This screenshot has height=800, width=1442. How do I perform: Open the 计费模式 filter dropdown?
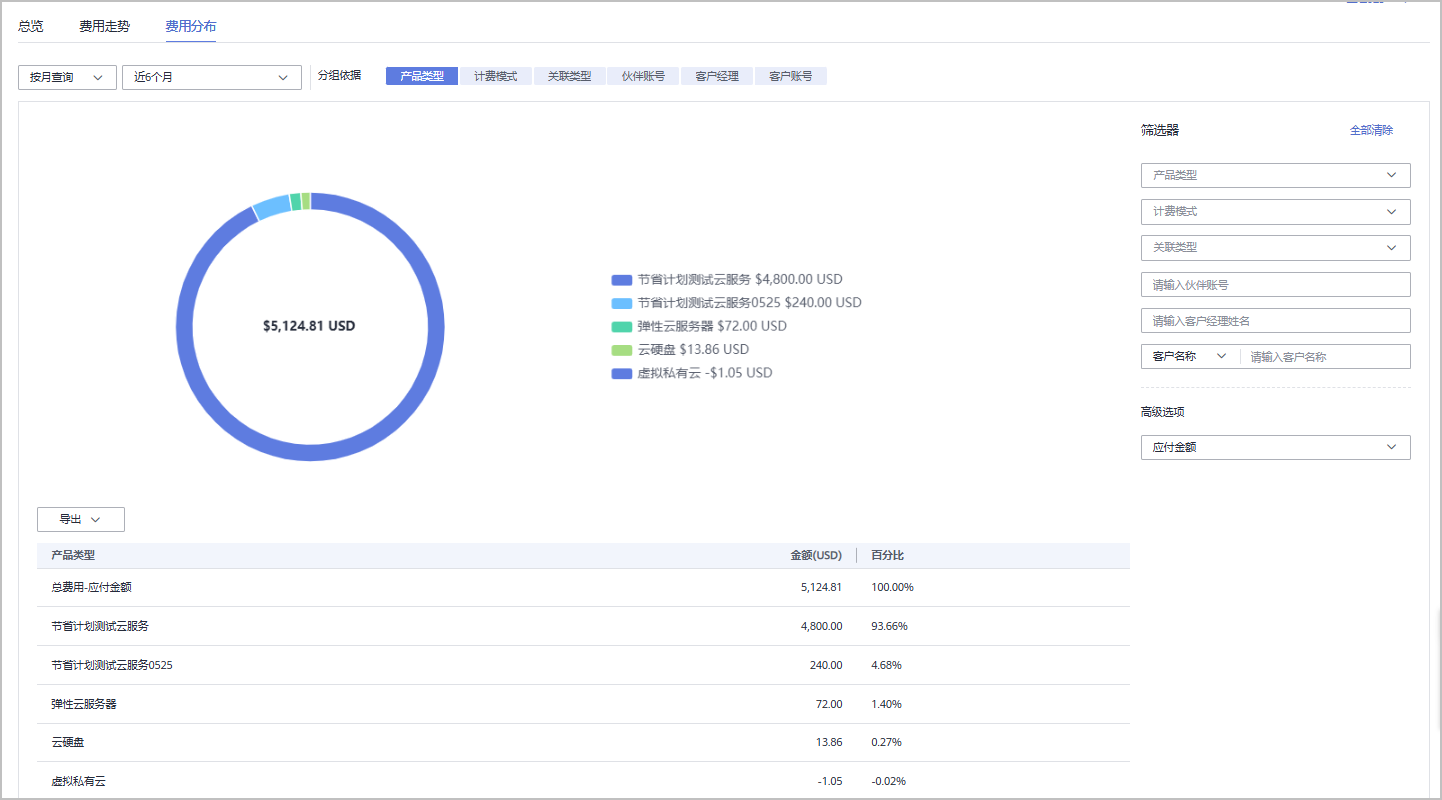click(x=1275, y=211)
